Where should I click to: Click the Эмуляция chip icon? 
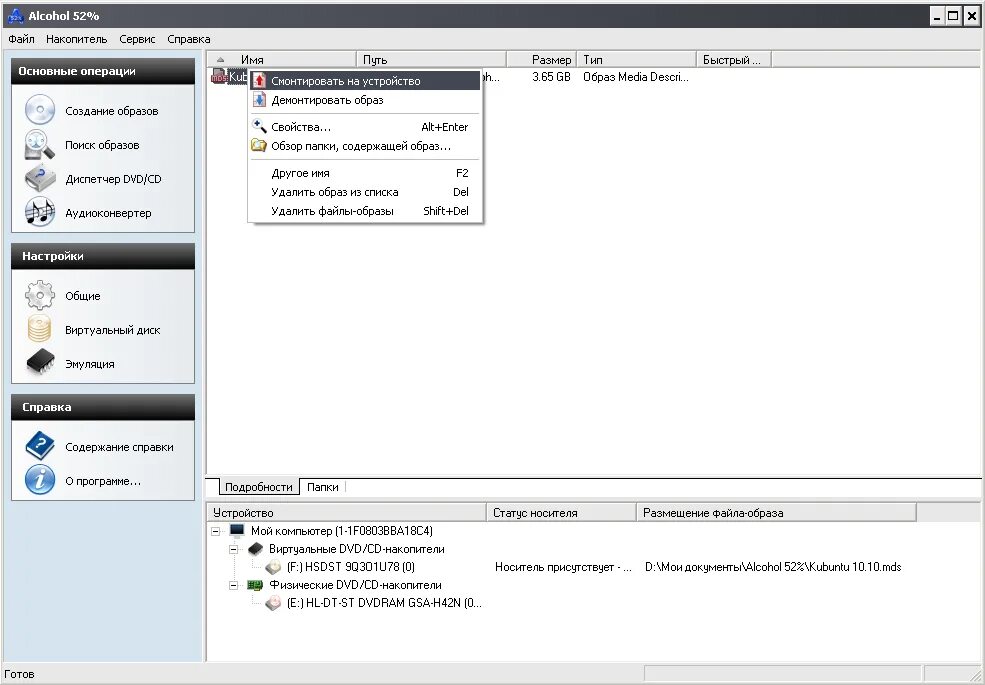(x=40, y=363)
